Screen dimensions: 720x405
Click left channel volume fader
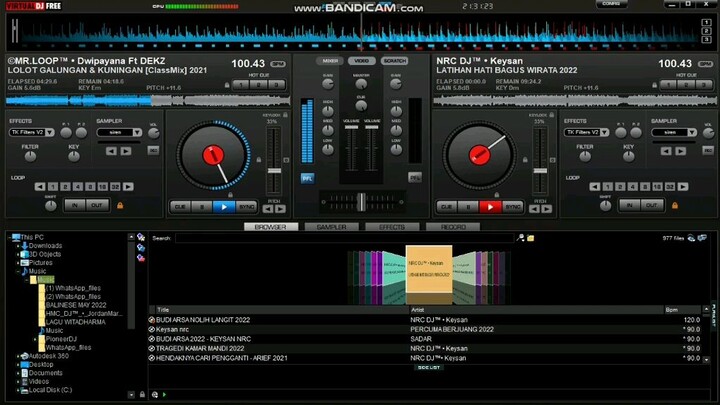point(351,127)
